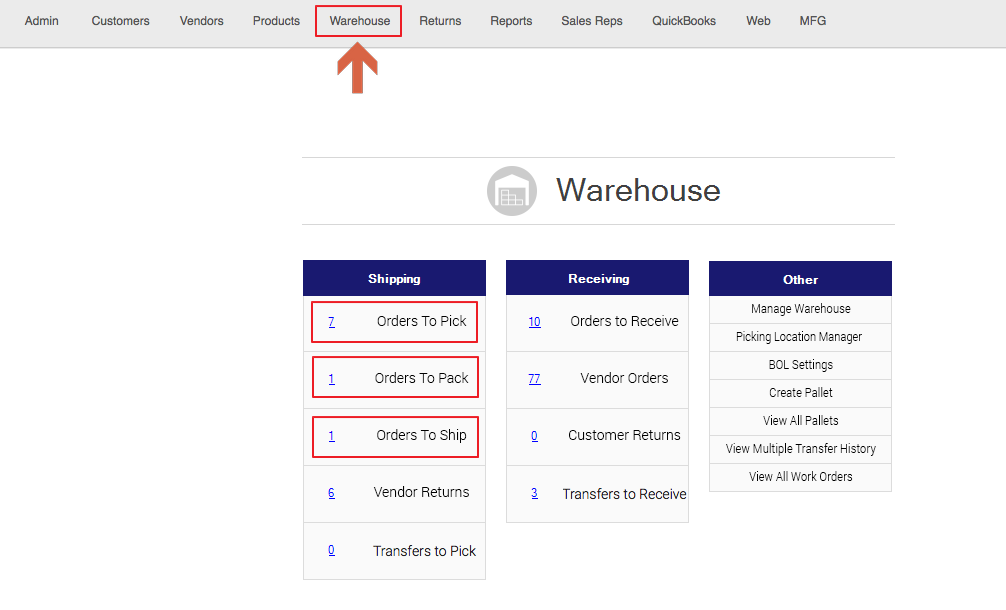1006x610 pixels.
Task: Open the 77 Vendor Orders count link
Action: tap(534, 379)
